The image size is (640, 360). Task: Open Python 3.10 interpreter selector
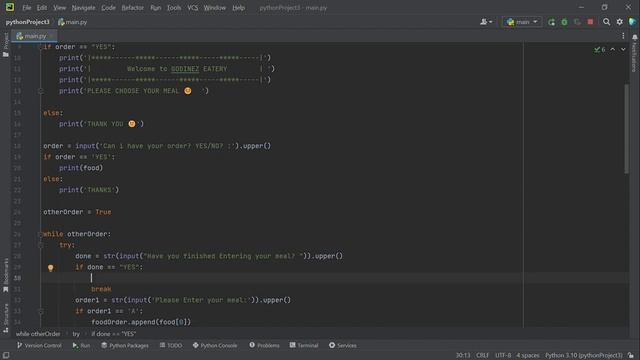[584, 356]
